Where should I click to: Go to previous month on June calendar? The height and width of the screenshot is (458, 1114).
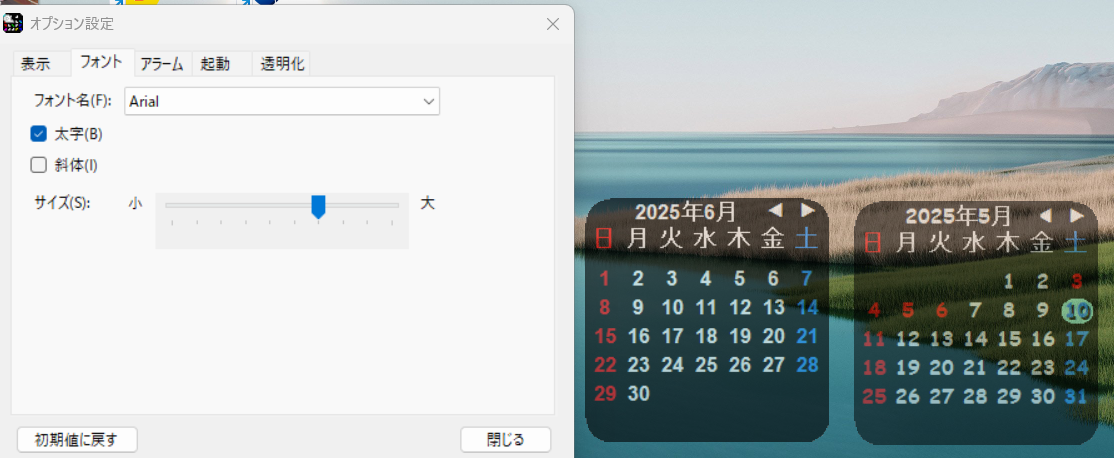tap(776, 210)
